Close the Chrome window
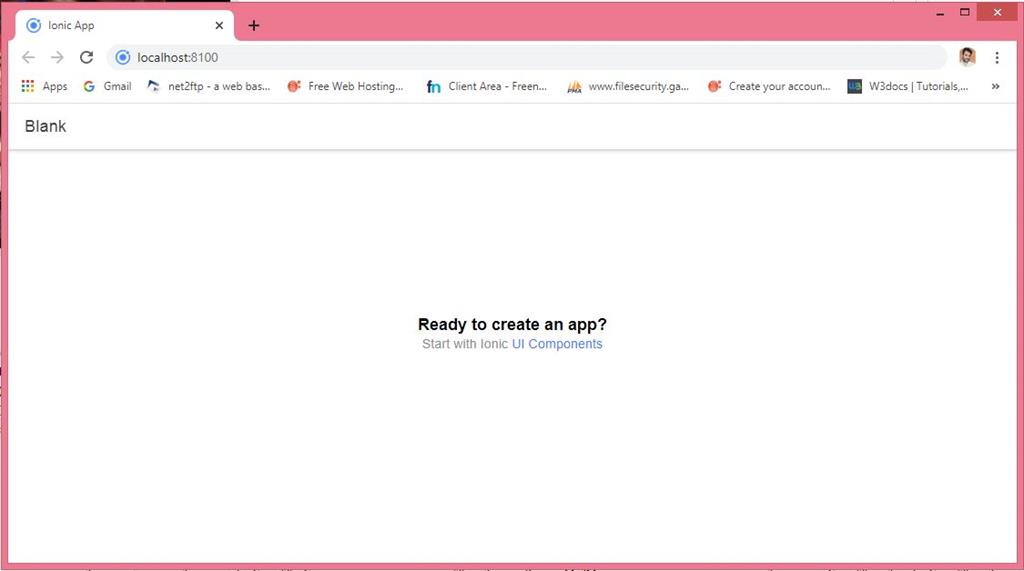This screenshot has height=571, width=1024. 997,12
